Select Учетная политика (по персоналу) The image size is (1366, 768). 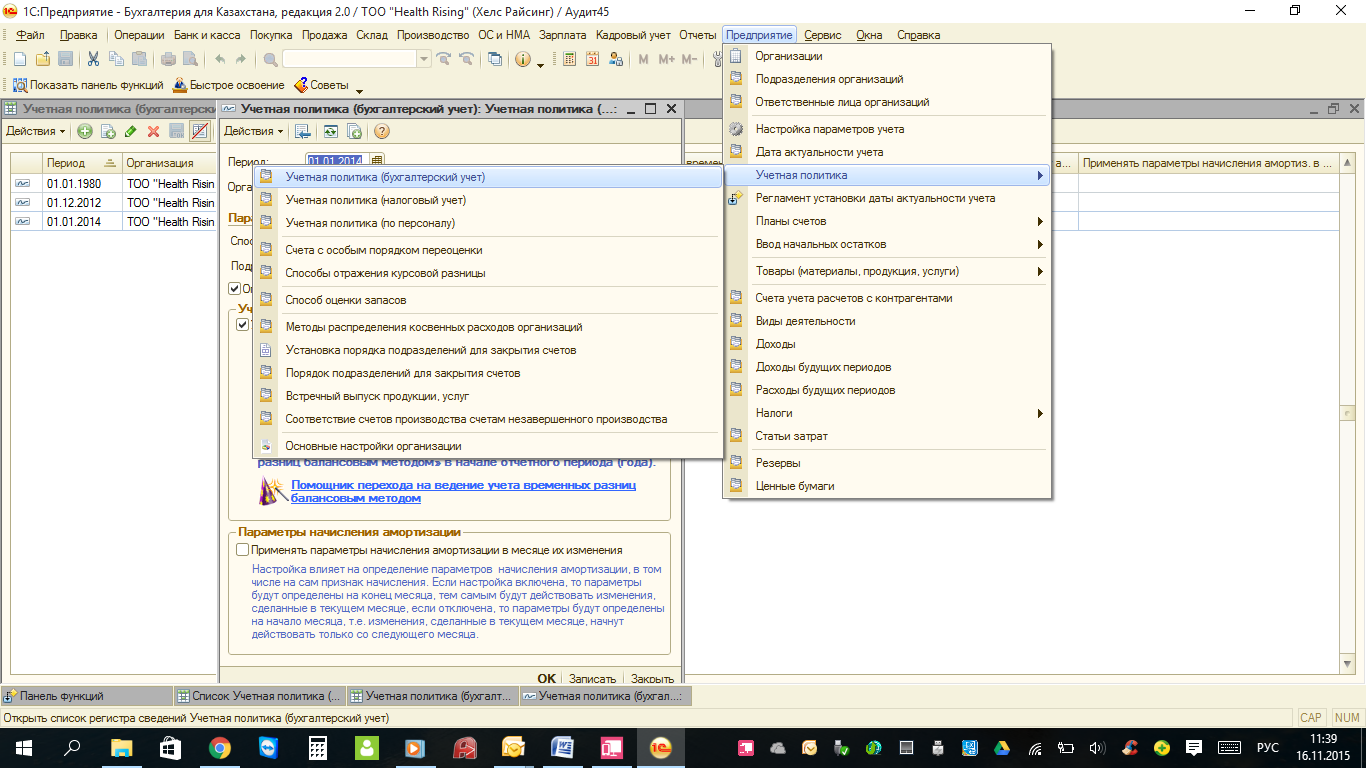(x=487, y=223)
